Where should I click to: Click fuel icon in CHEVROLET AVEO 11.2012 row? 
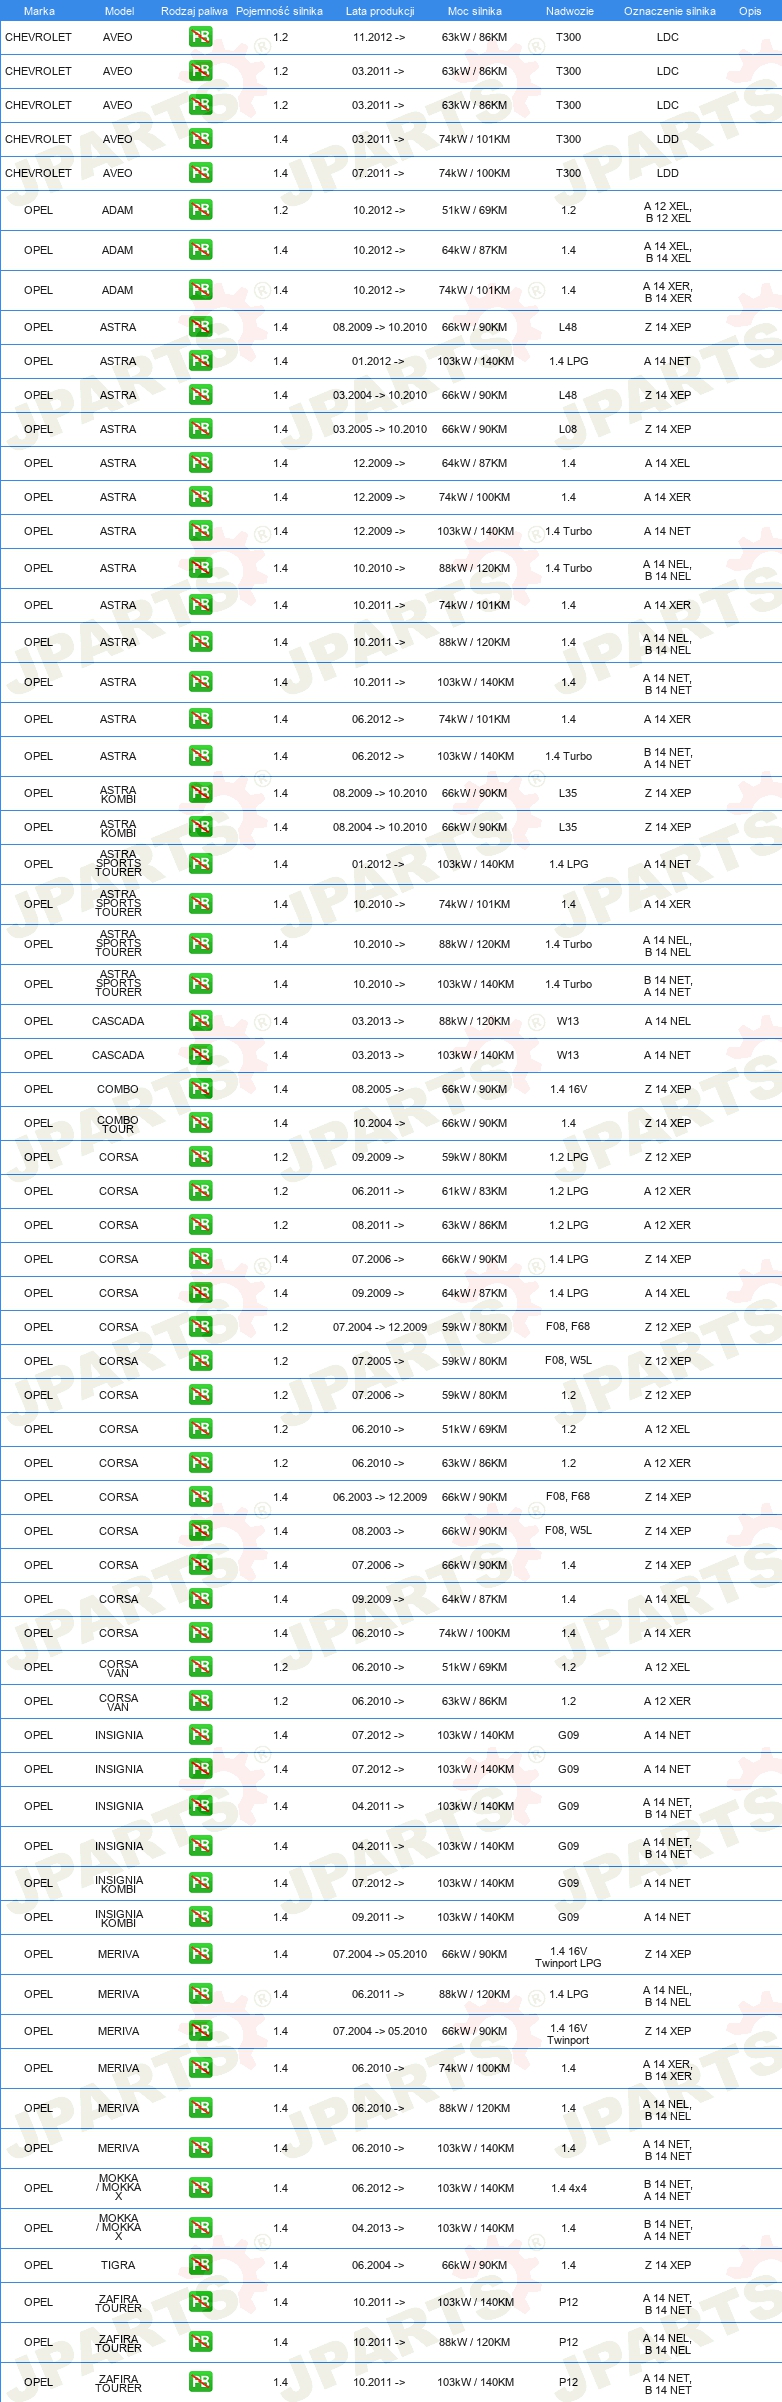tap(200, 37)
